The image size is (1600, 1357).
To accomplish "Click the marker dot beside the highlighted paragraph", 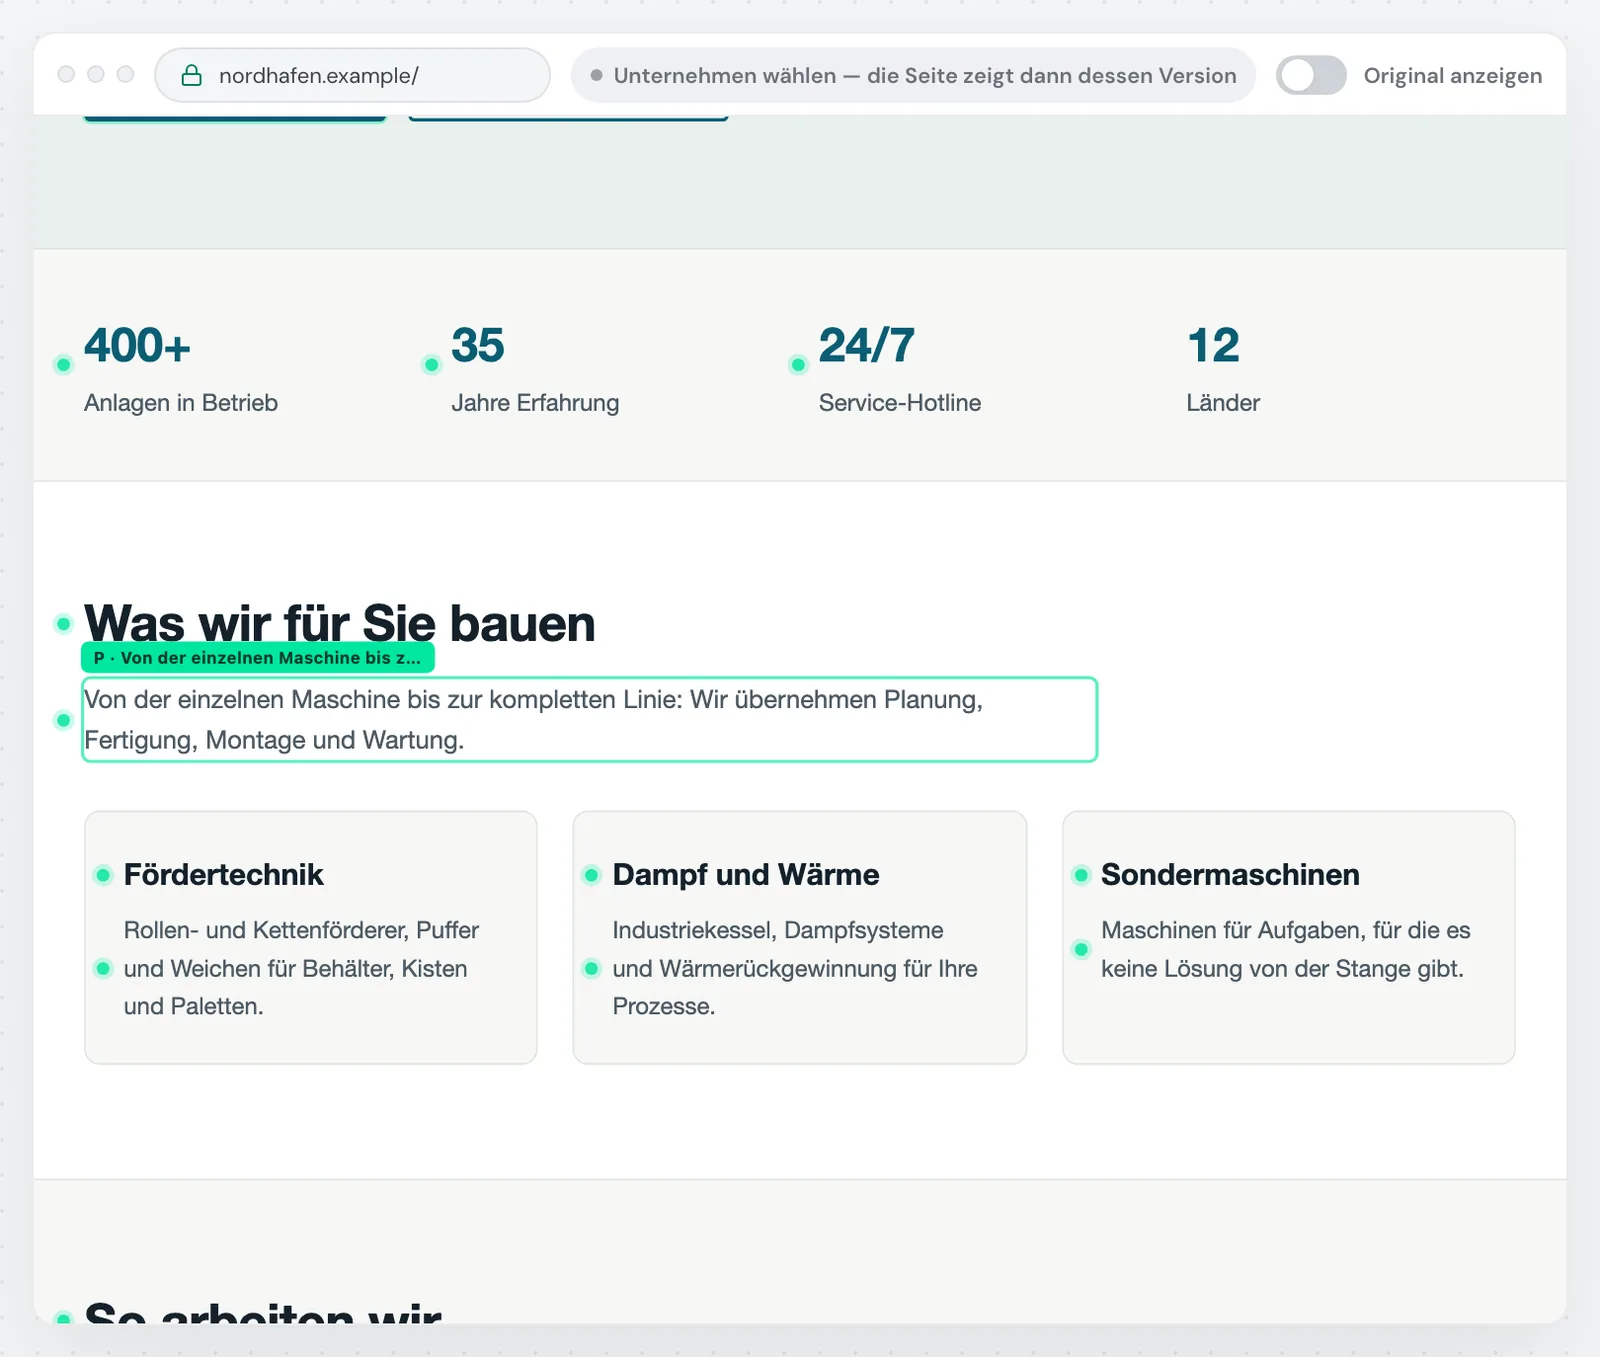I will coord(64,720).
